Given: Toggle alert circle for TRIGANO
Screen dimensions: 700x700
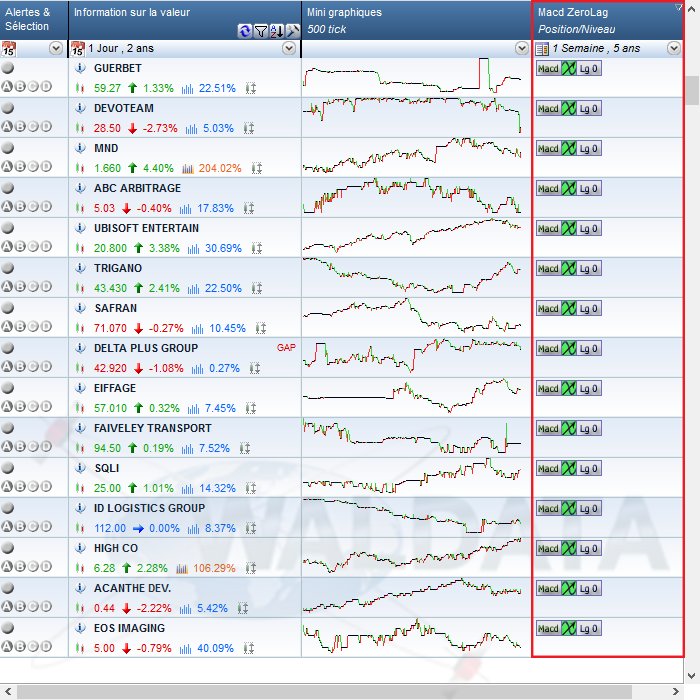Looking at the screenshot, I should tap(8, 268).
